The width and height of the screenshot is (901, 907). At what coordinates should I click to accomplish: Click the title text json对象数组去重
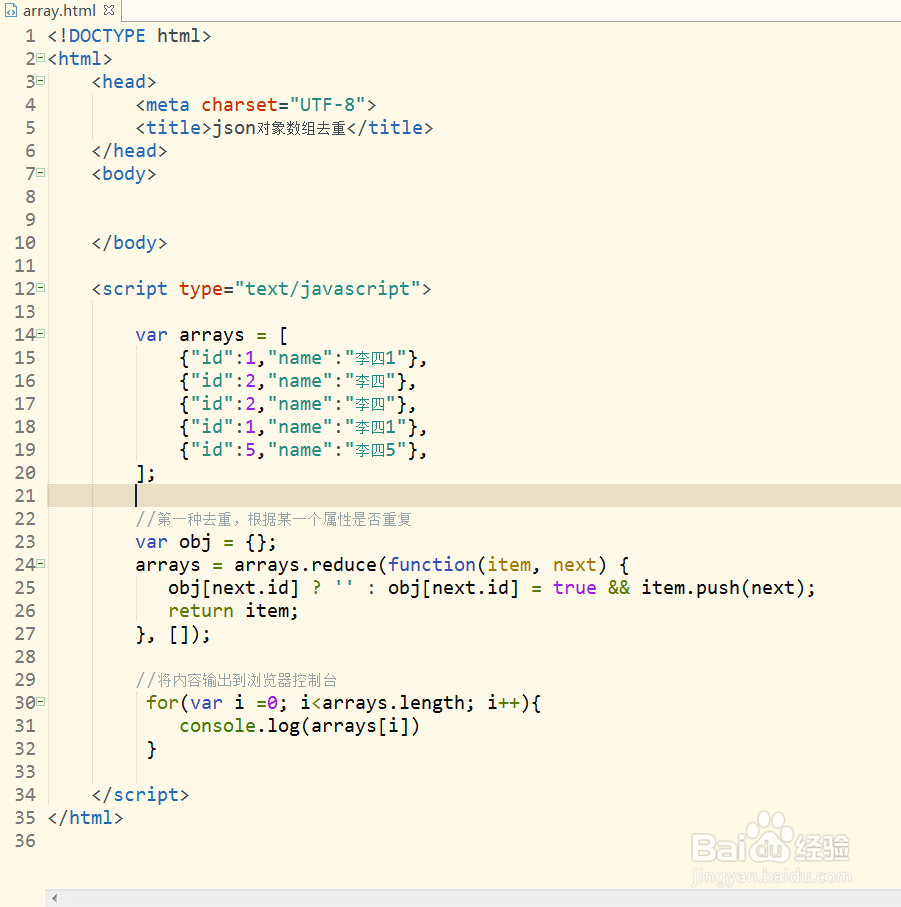[279, 128]
